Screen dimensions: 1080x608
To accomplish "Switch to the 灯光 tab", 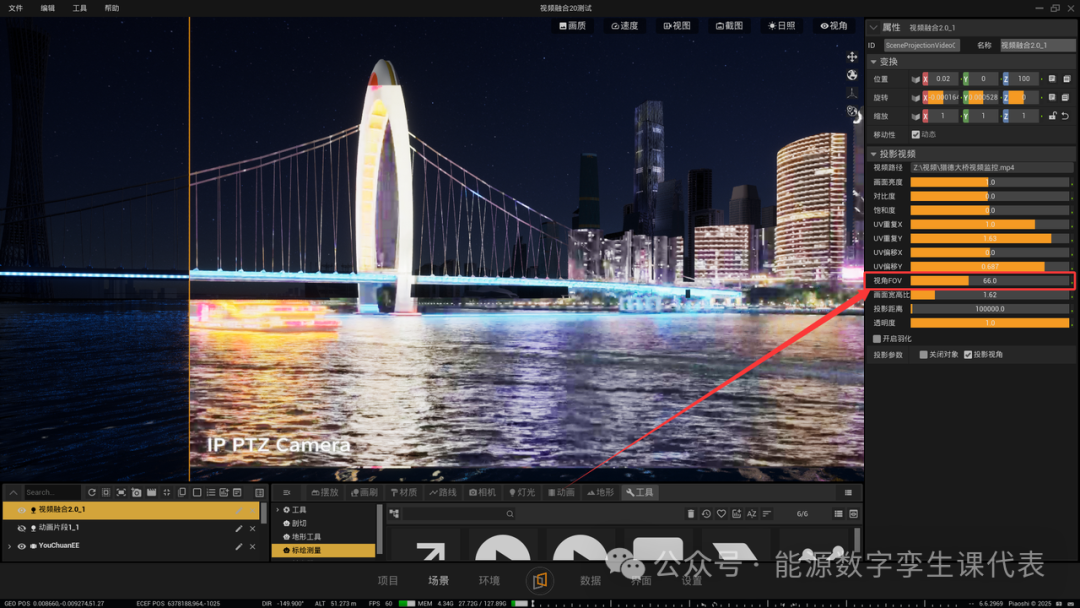I will [521, 492].
